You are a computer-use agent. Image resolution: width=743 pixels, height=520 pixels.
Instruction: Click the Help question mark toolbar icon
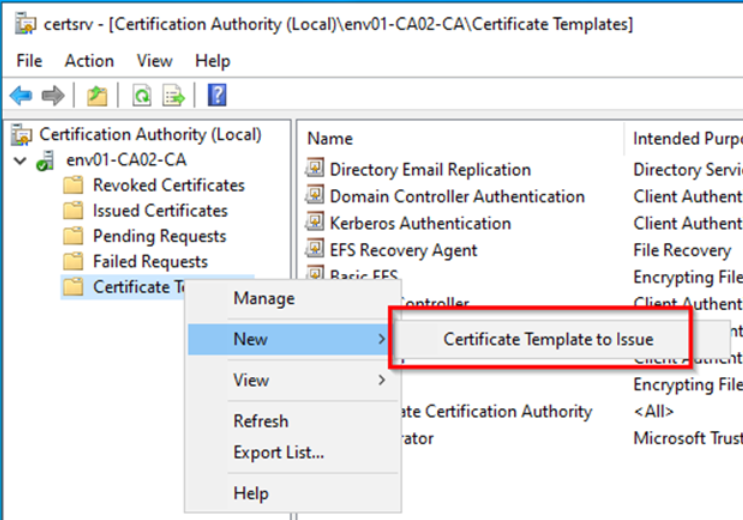click(217, 95)
